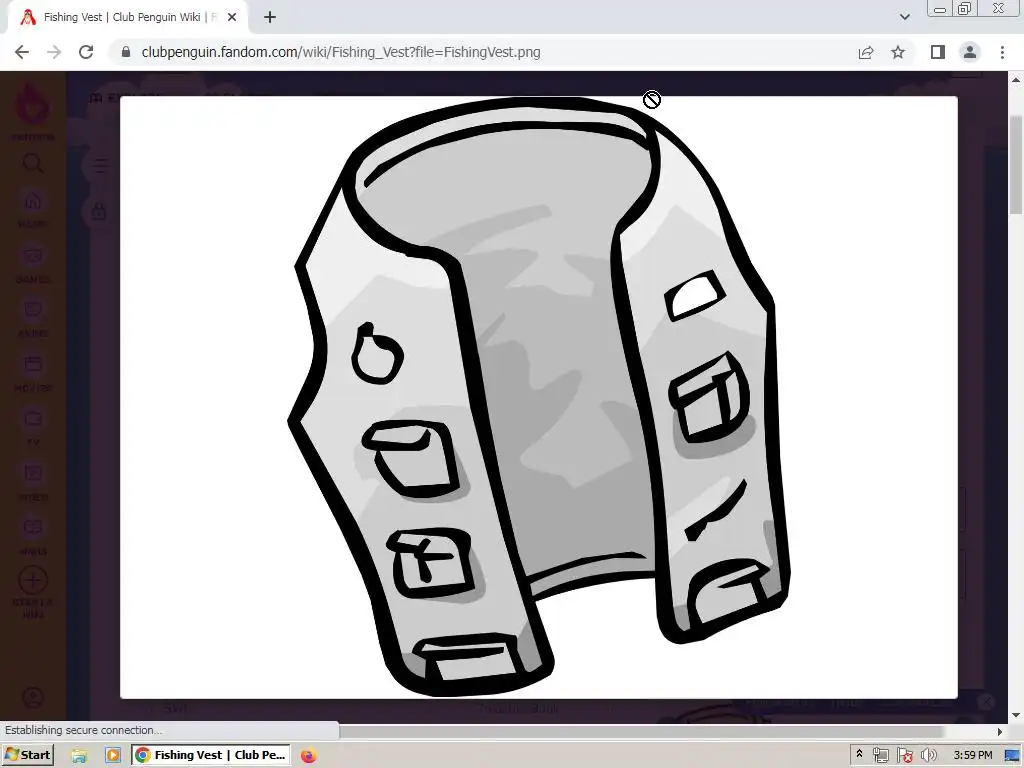Close the Fishing Vest tab
Screen dimensions: 1024x768
232,18
